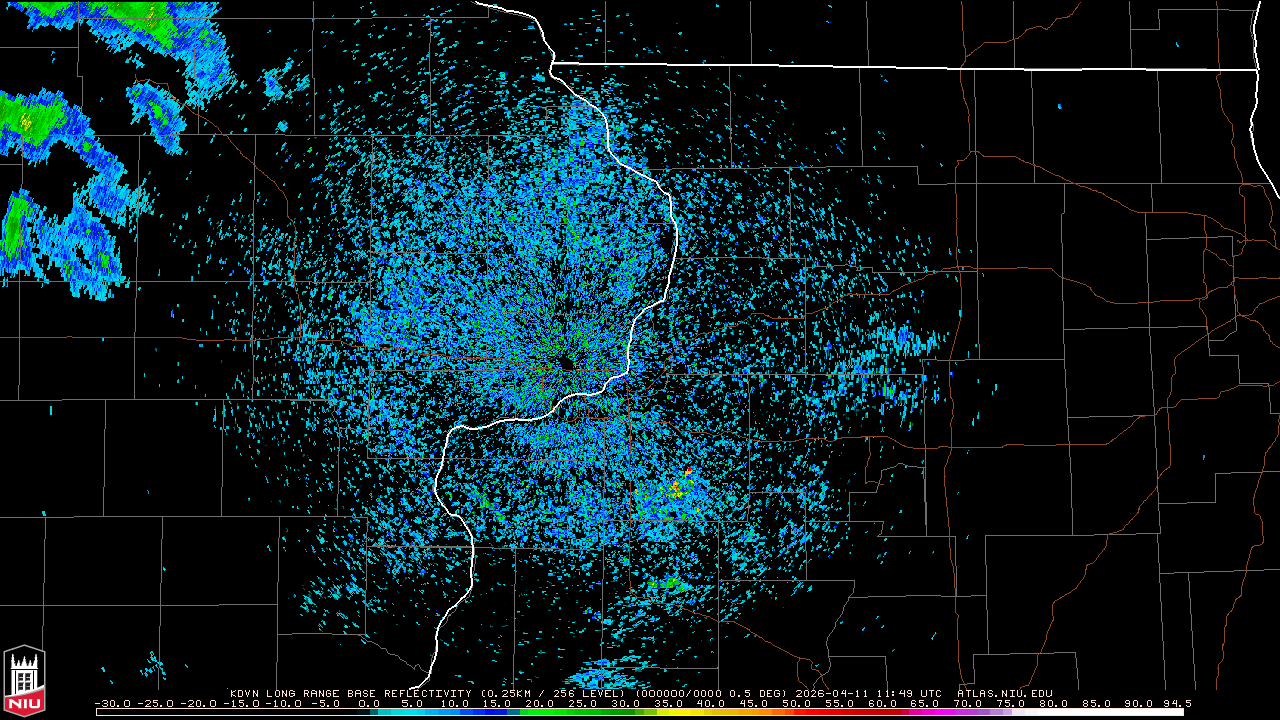Click the isolated blue dot in the upper right

click(x=1059, y=105)
